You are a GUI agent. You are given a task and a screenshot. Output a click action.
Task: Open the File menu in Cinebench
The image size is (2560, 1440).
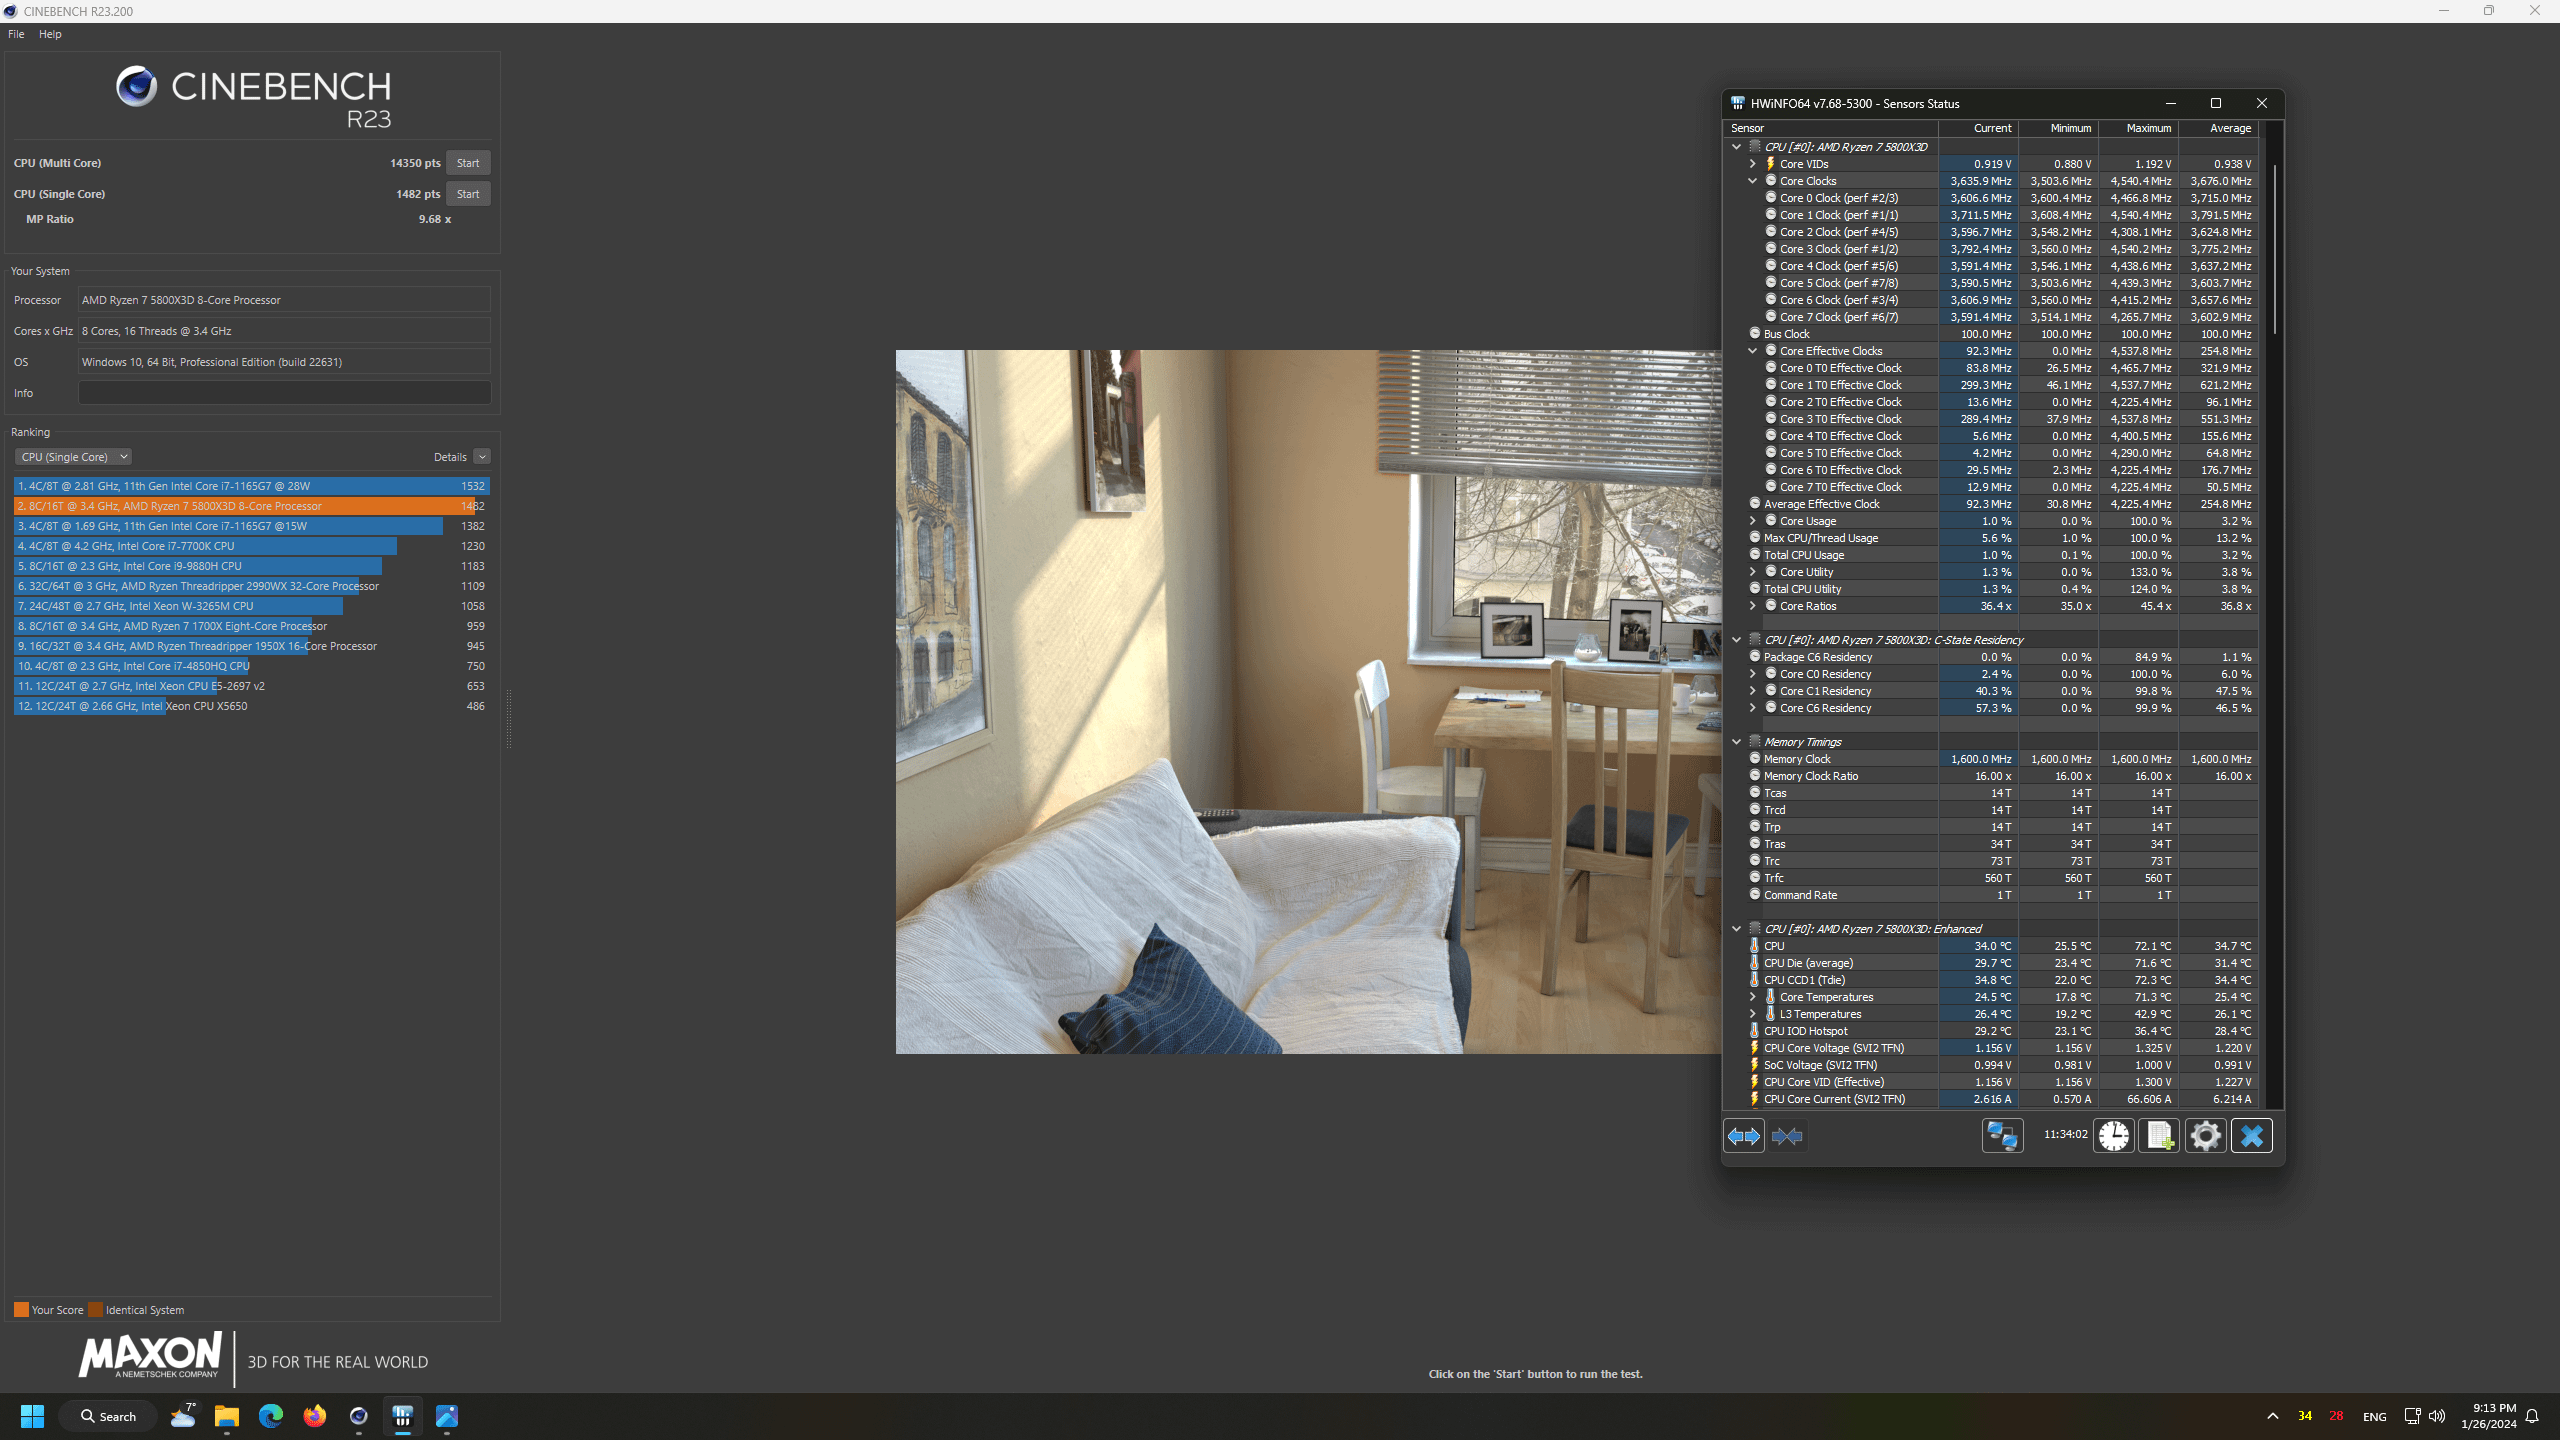[16, 34]
